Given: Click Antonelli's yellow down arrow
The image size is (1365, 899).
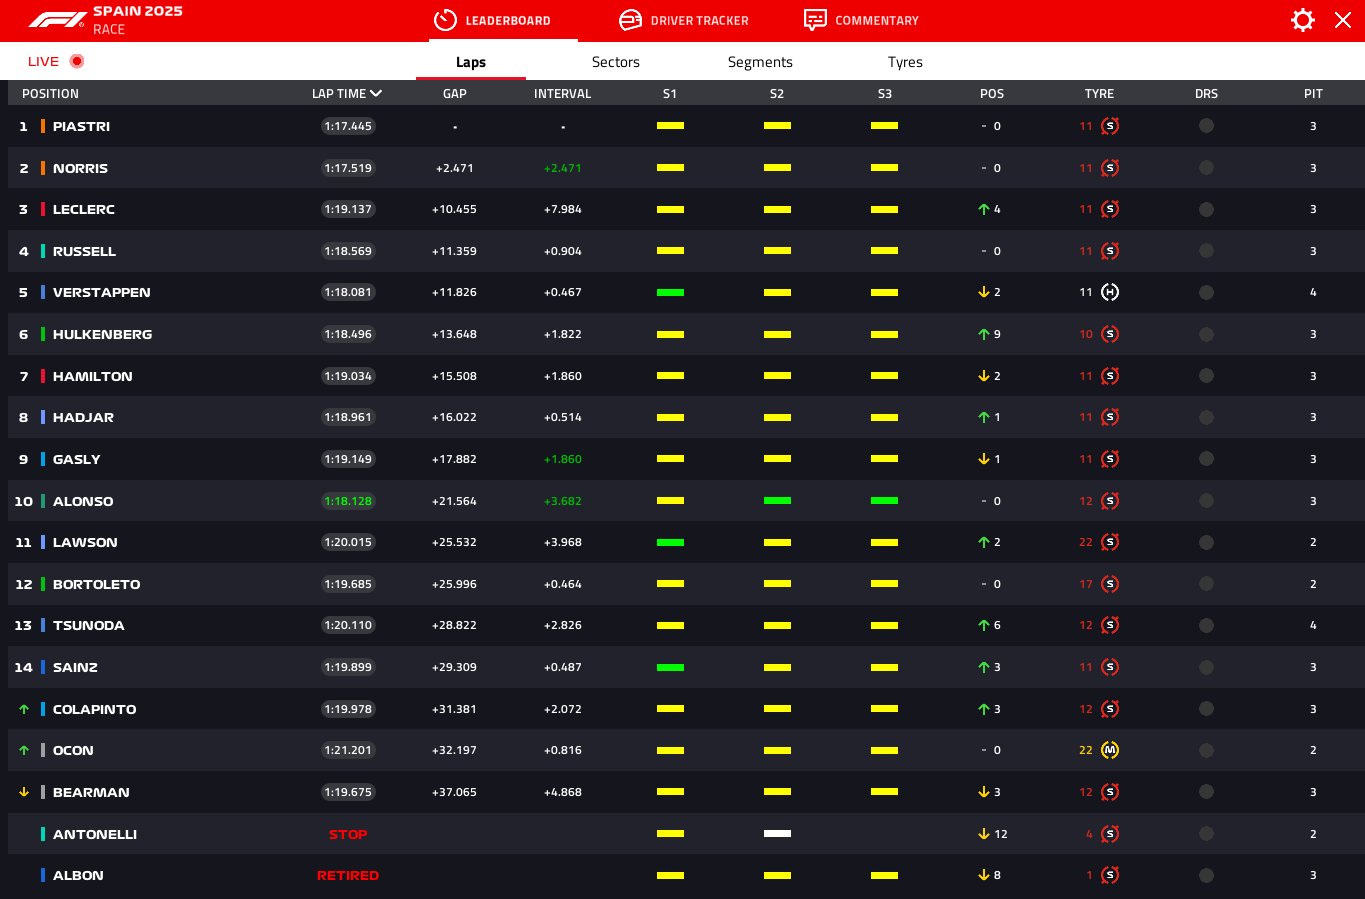Looking at the screenshot, I should (984, 834).
